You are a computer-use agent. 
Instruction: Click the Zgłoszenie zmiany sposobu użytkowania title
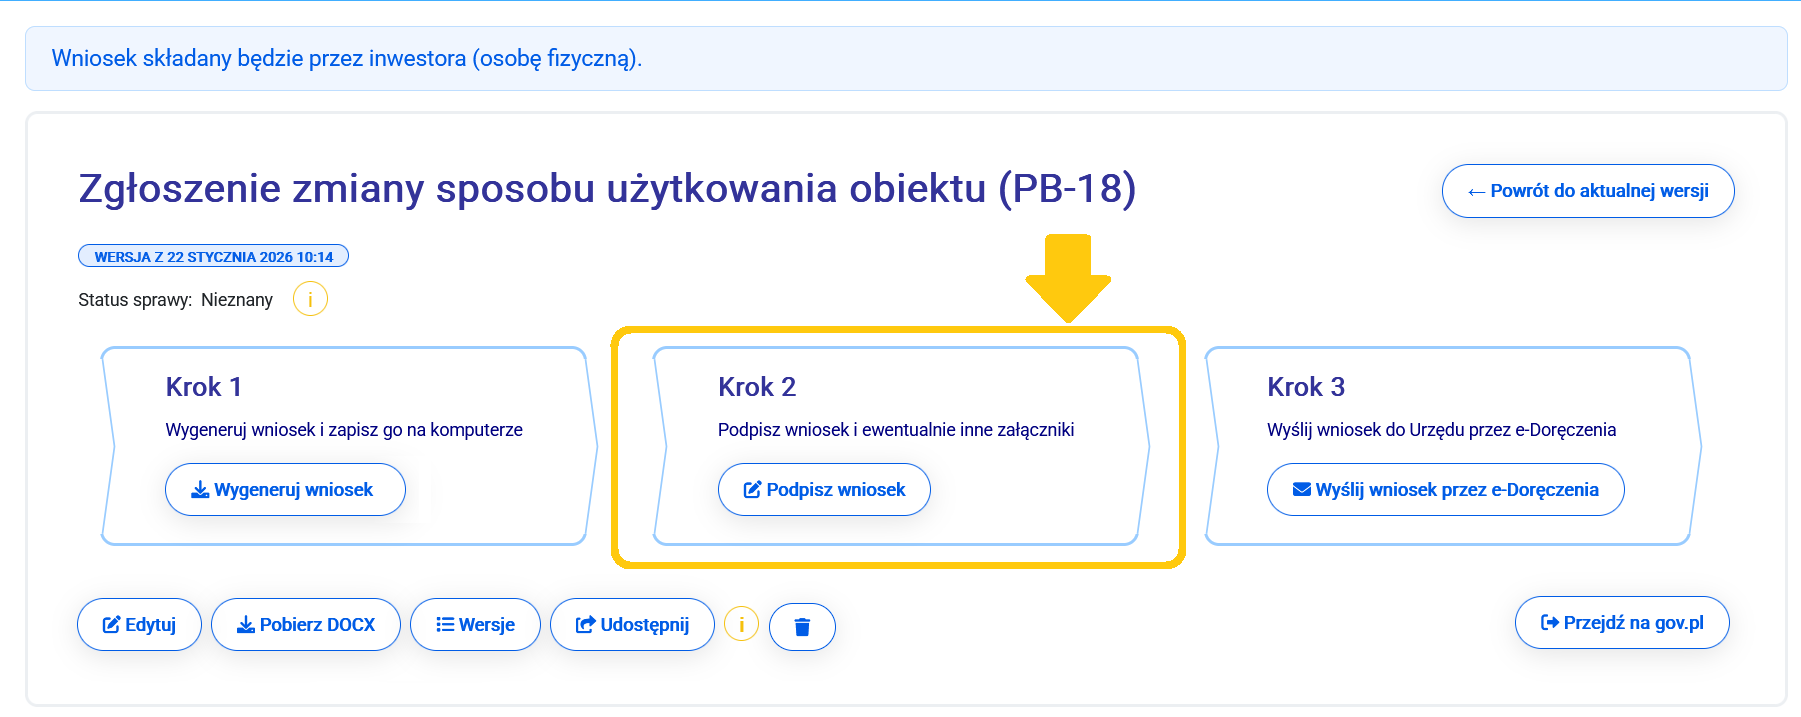607,189
